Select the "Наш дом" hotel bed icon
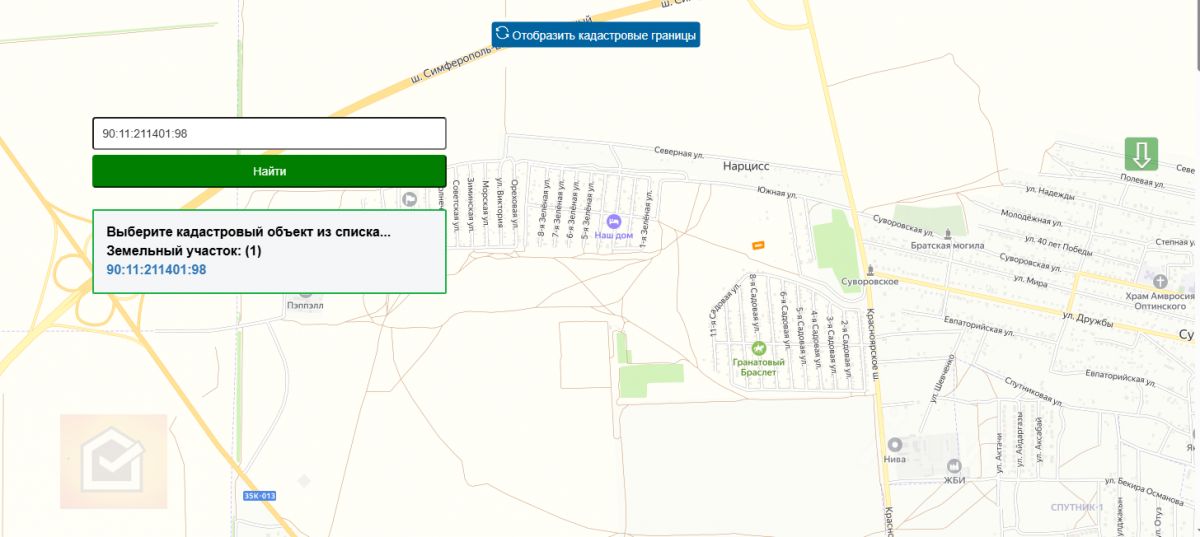The width and height of the screenshot is (1200, 537). click(x=614, y=220)
